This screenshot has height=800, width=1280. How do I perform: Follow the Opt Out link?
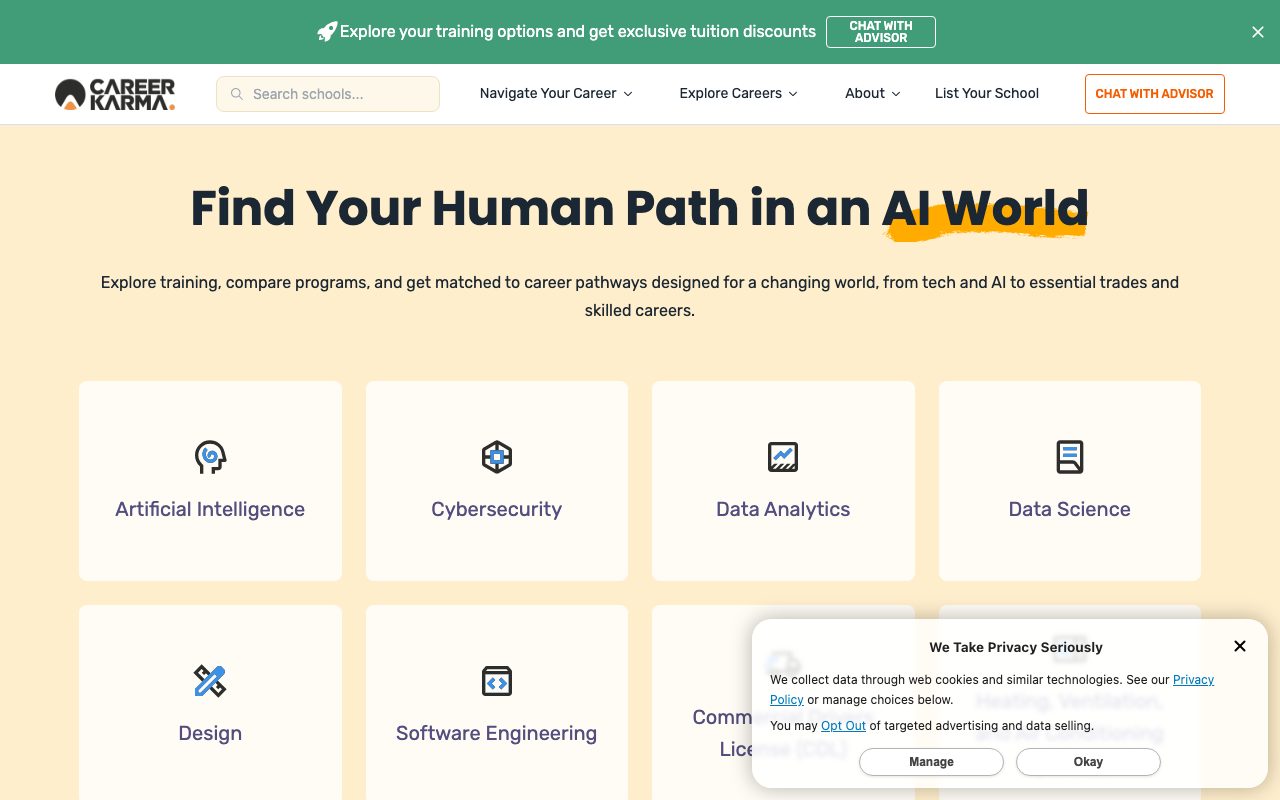(843, 726)
